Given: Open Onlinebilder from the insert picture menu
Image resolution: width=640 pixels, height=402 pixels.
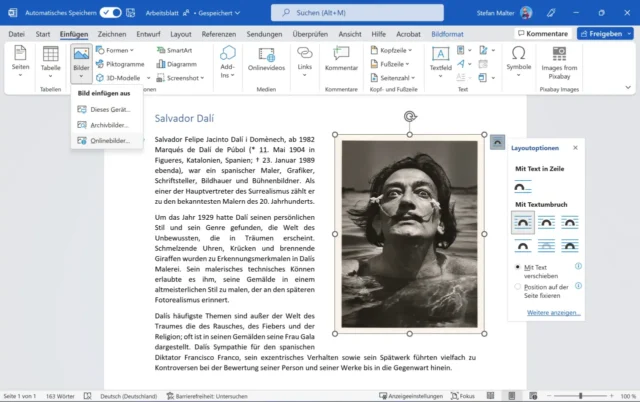Looking at the screenshot, I should click(109, 140).
